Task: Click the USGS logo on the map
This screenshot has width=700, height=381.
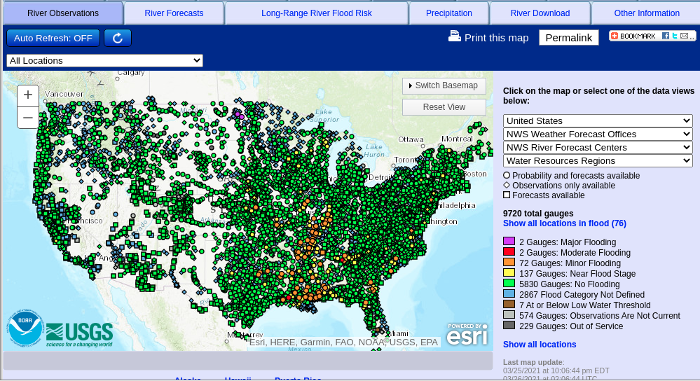Action: coord(79,335)
